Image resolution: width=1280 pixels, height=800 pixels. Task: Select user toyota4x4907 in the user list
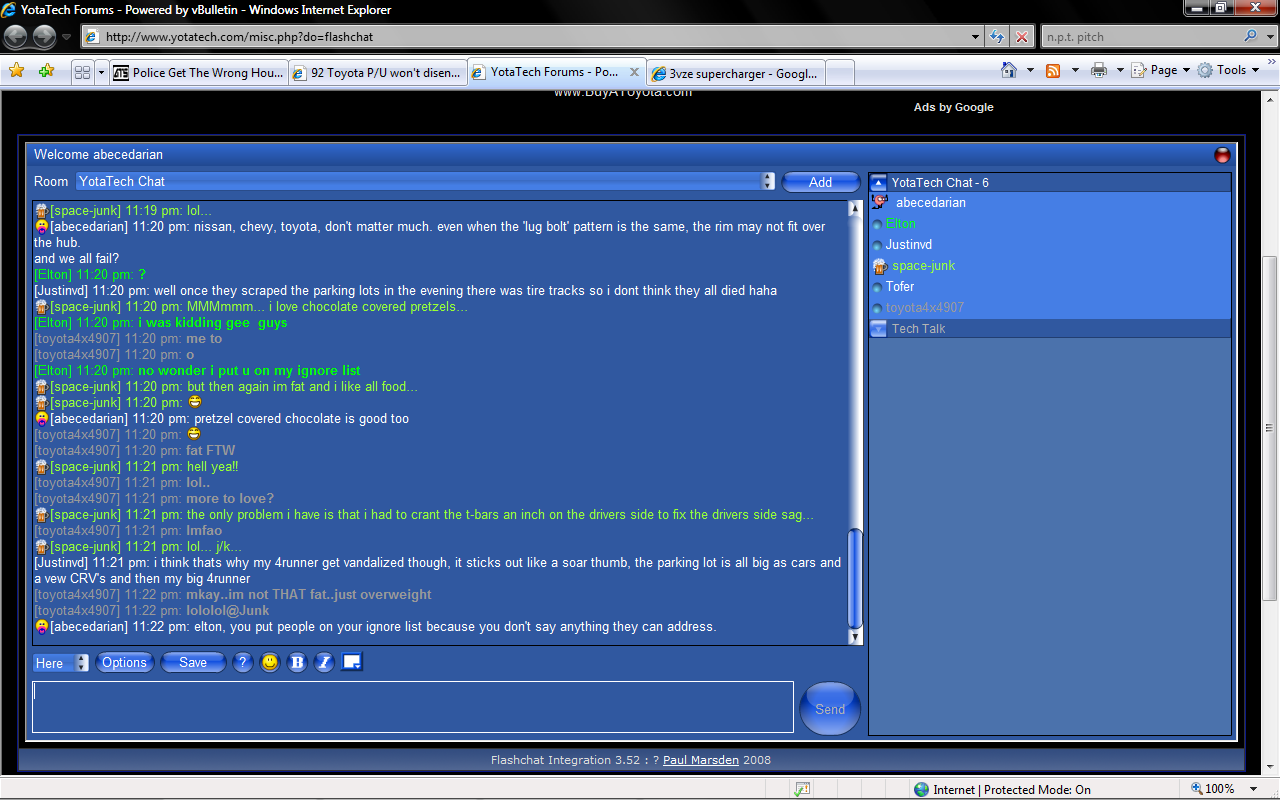tap(925, 308)
